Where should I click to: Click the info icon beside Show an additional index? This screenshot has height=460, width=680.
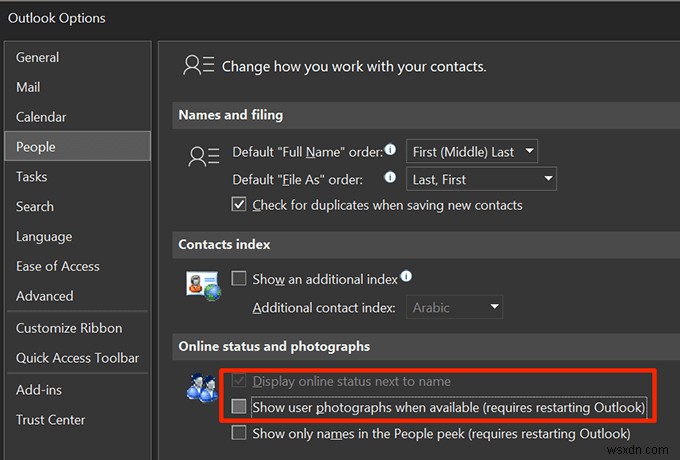coord(406,276)
